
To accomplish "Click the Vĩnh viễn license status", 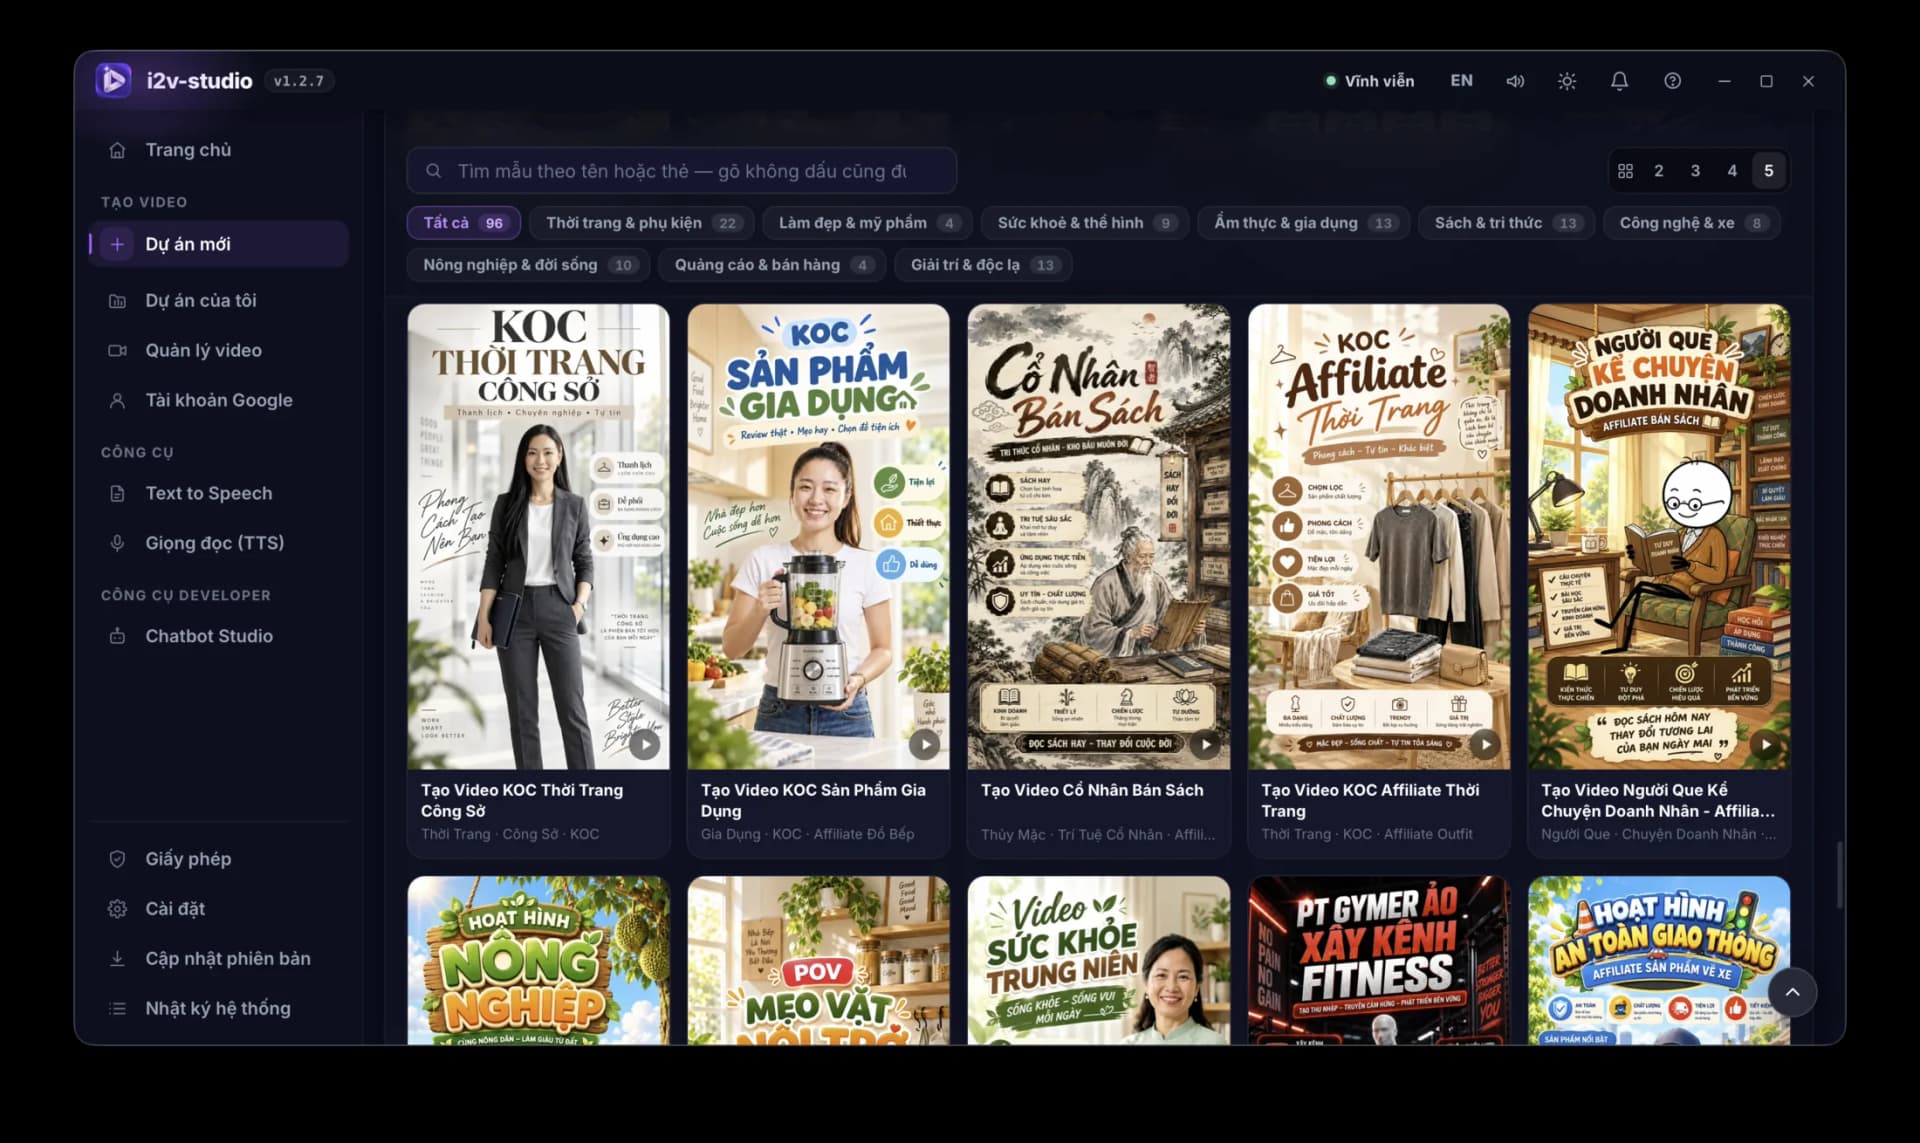I will [1369, 81].
